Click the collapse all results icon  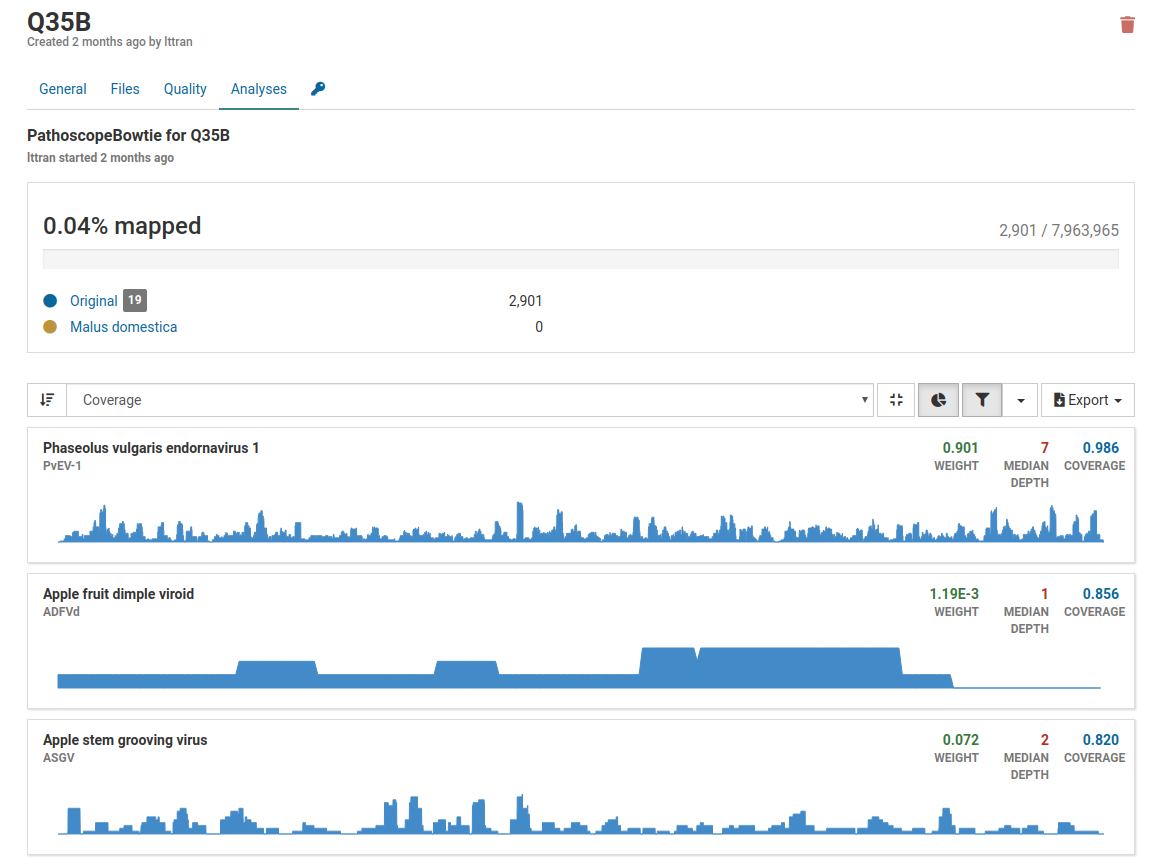point(896,400)
